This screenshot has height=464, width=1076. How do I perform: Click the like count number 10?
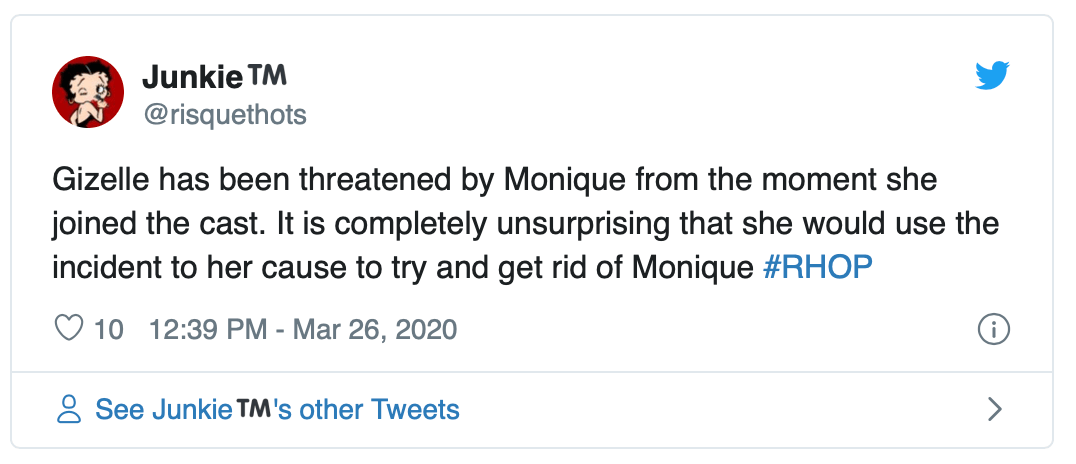click(x=109, y=329)
